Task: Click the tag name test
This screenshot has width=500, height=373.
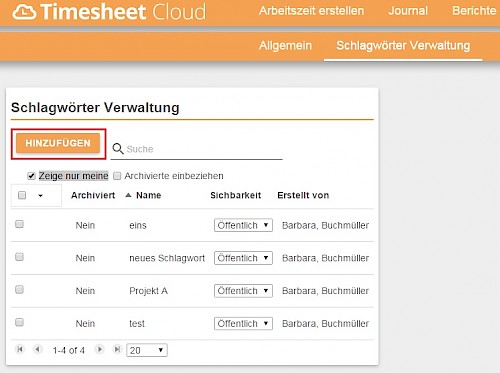Action: (x=137, y=323)
